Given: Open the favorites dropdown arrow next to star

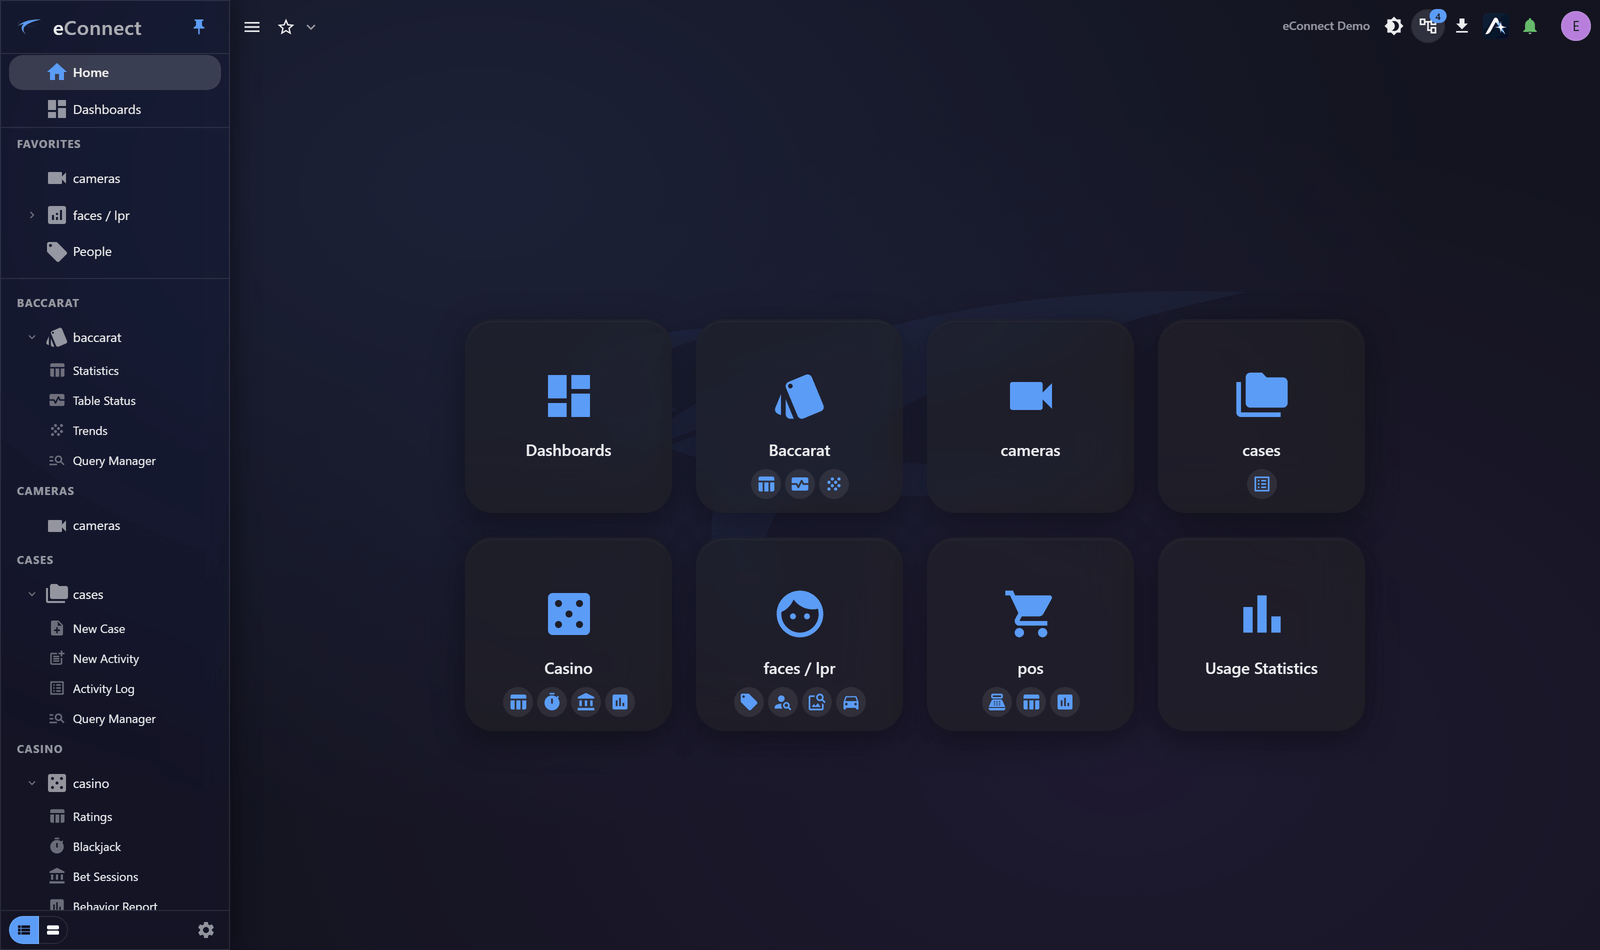Looking at the screenshot, I should coord(311,27).
